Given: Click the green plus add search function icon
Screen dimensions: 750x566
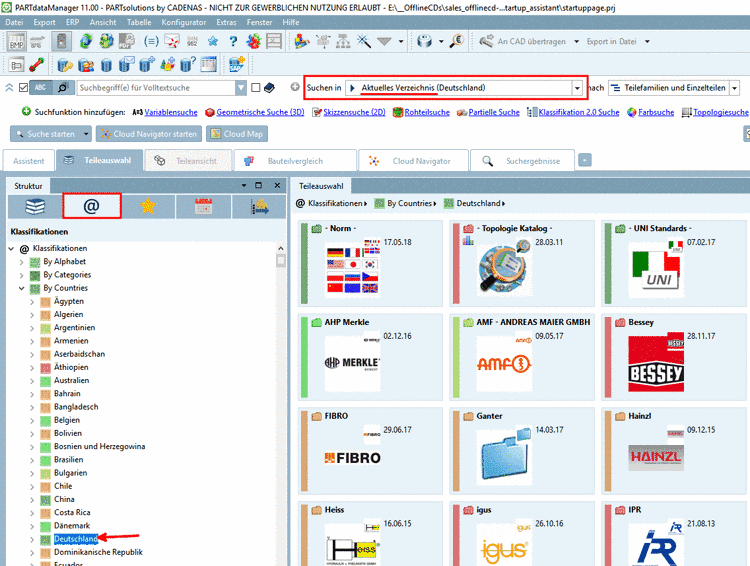Looking at the screenshot, I should point(26,111).
